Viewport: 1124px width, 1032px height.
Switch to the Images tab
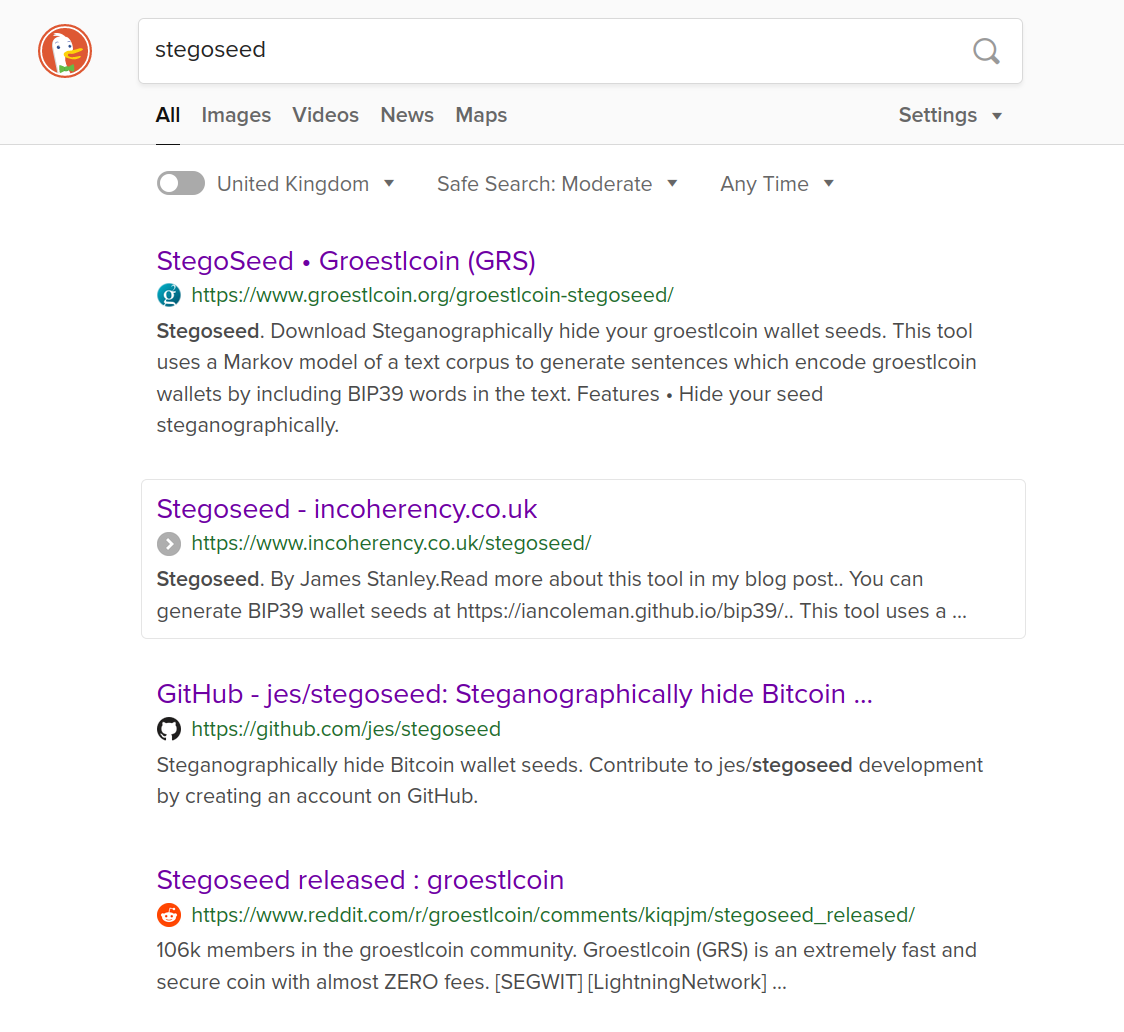[236, 115]
